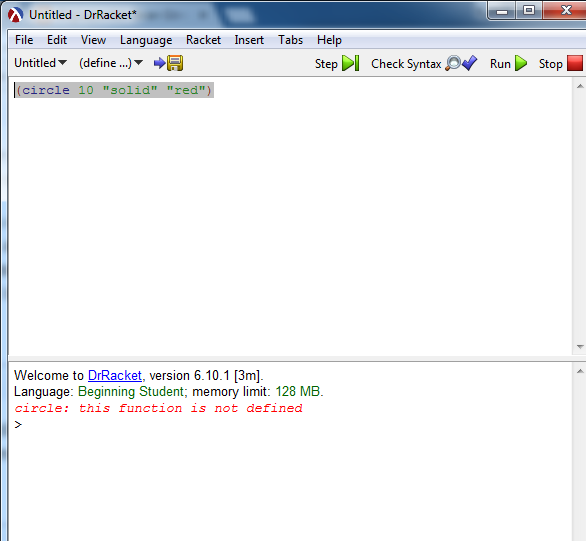The height and width of the screenshot is (541, 586).
Task: Open the Tabs menu
Action: (x=290, y=40)
